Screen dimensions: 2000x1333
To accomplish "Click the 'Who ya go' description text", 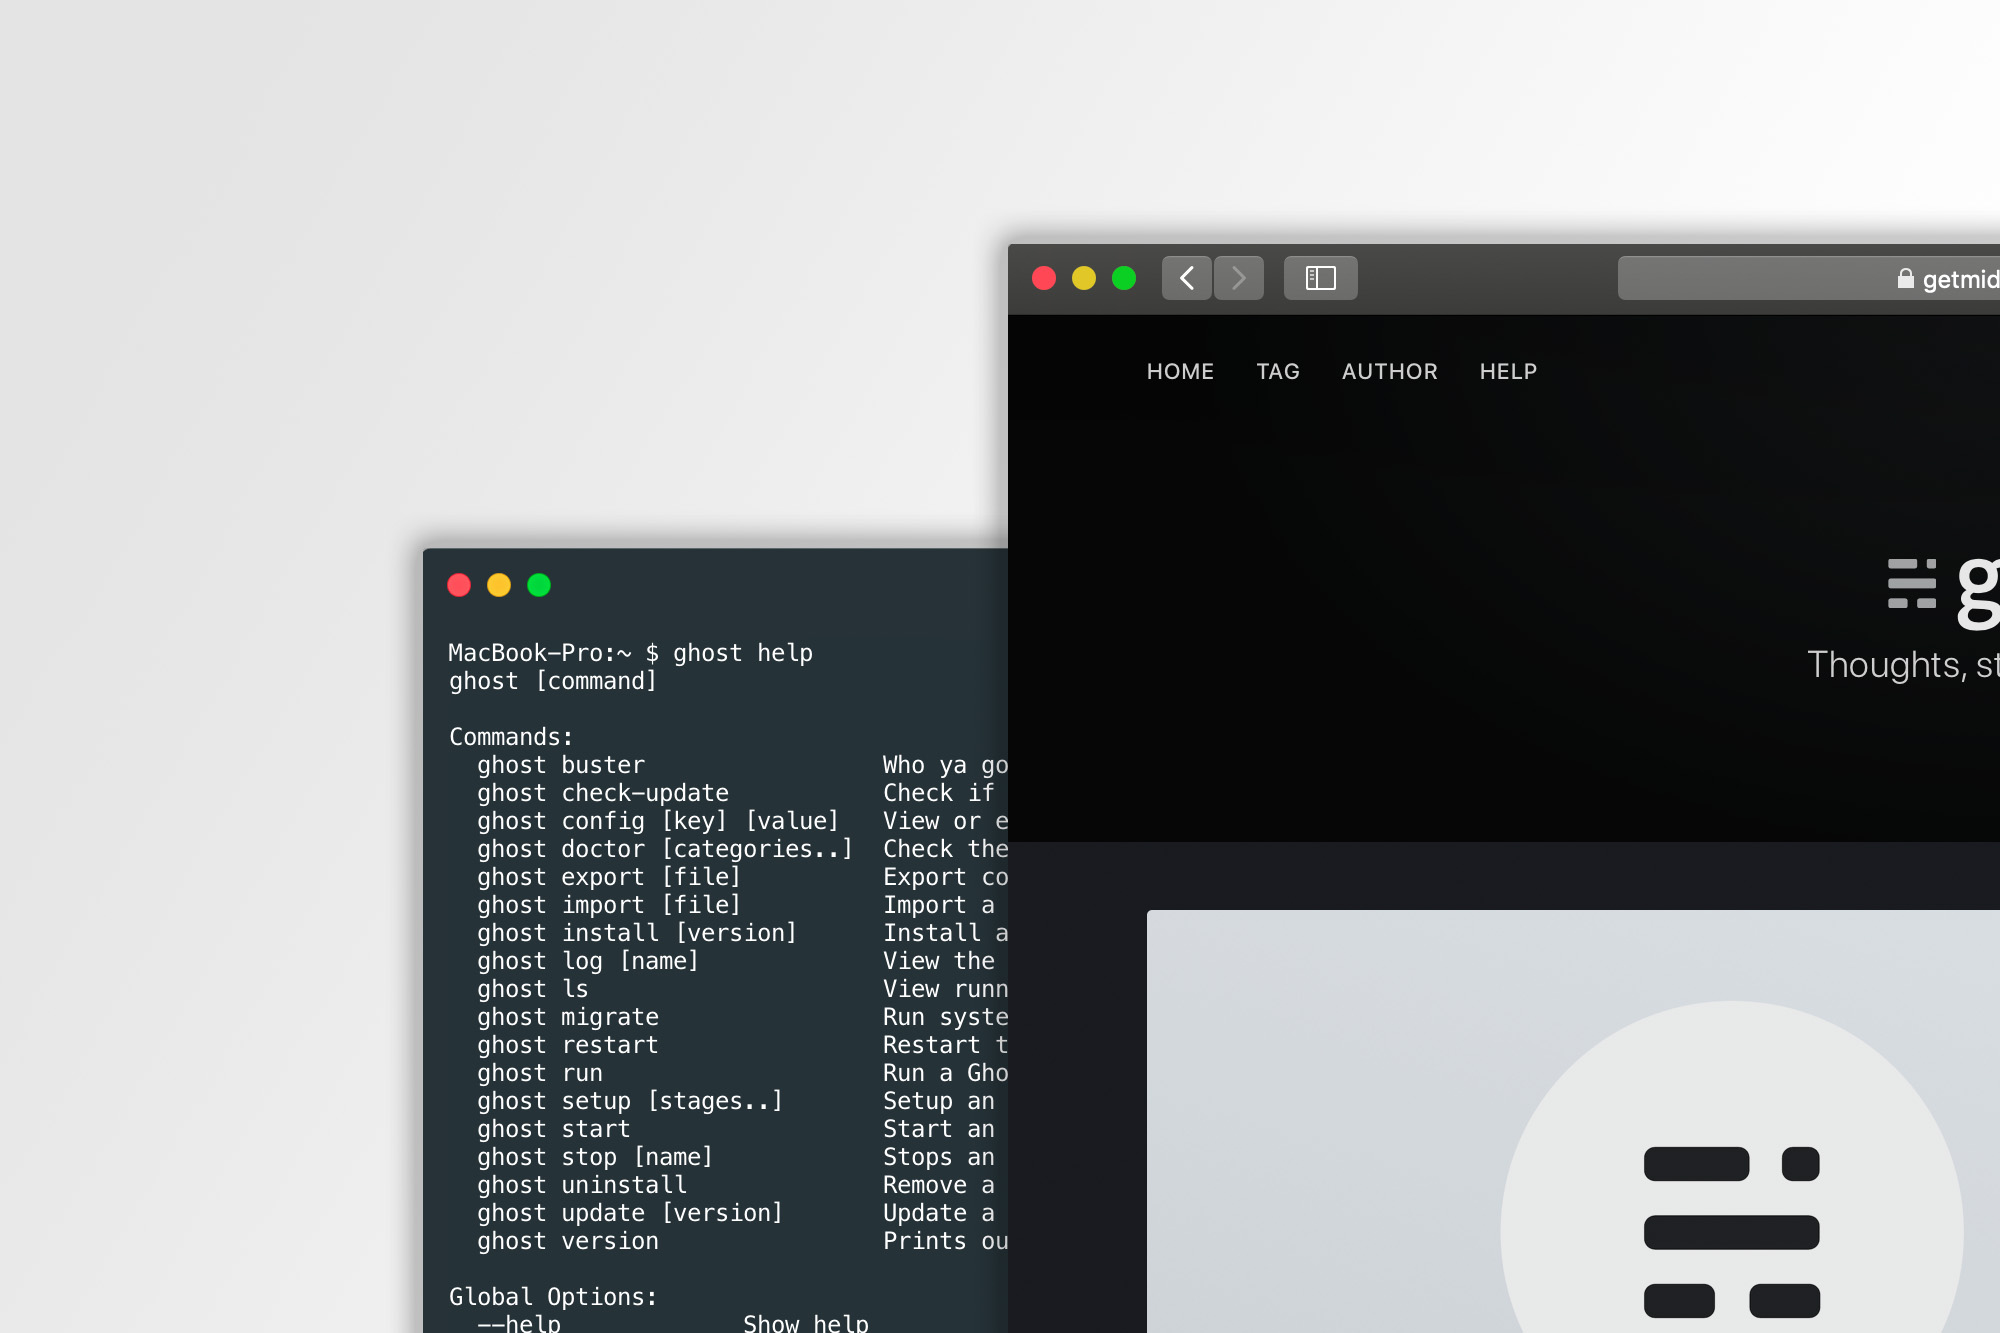I will (x=945, y=765).
